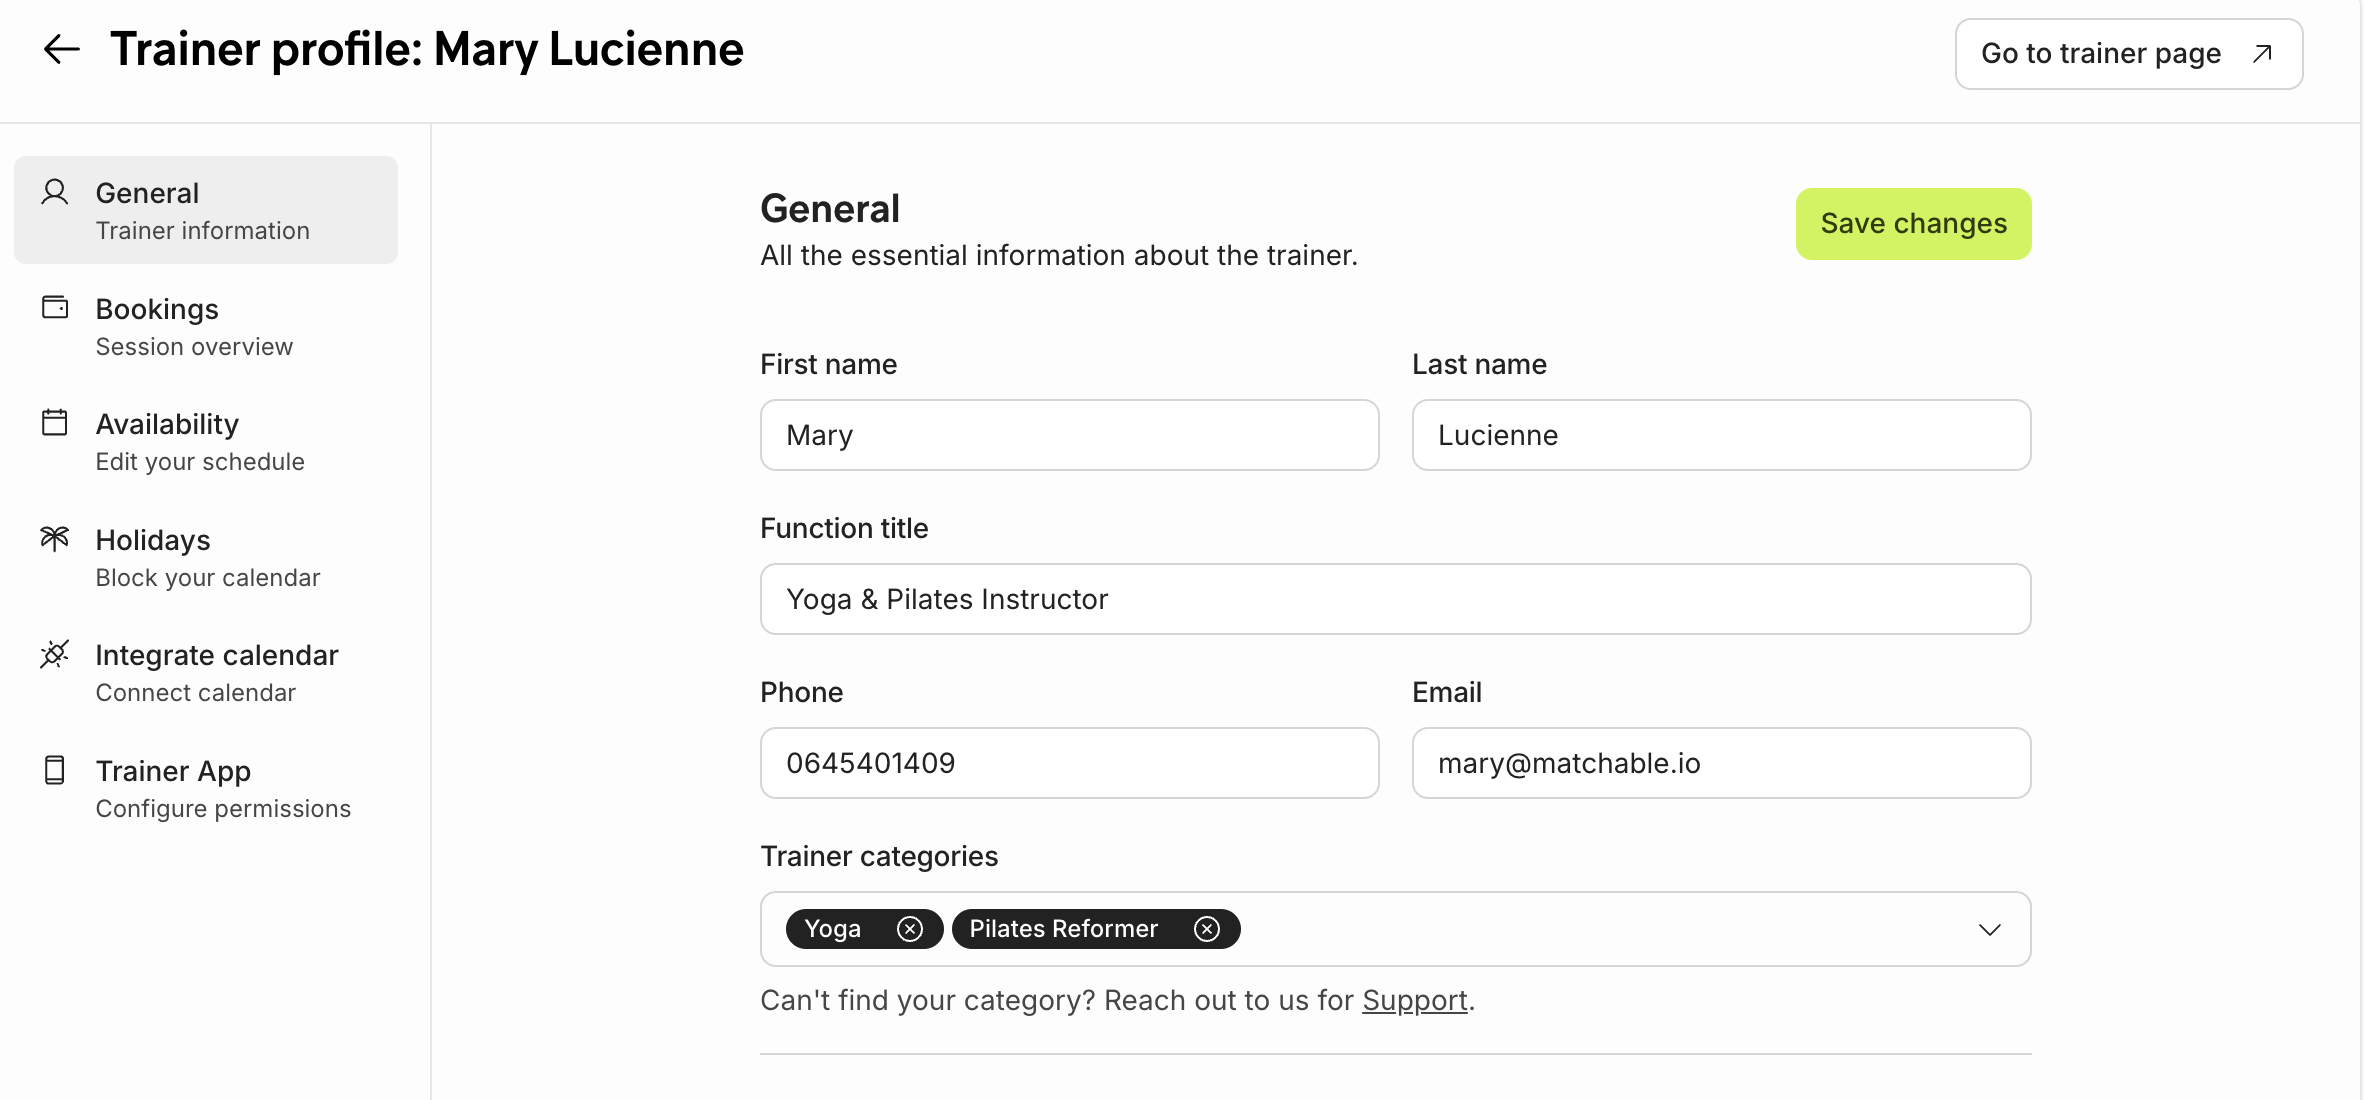This screenshot has width=2364, height=1100.
Task: Click the Availability calendar icon
Action: click(x=55, y=423)
